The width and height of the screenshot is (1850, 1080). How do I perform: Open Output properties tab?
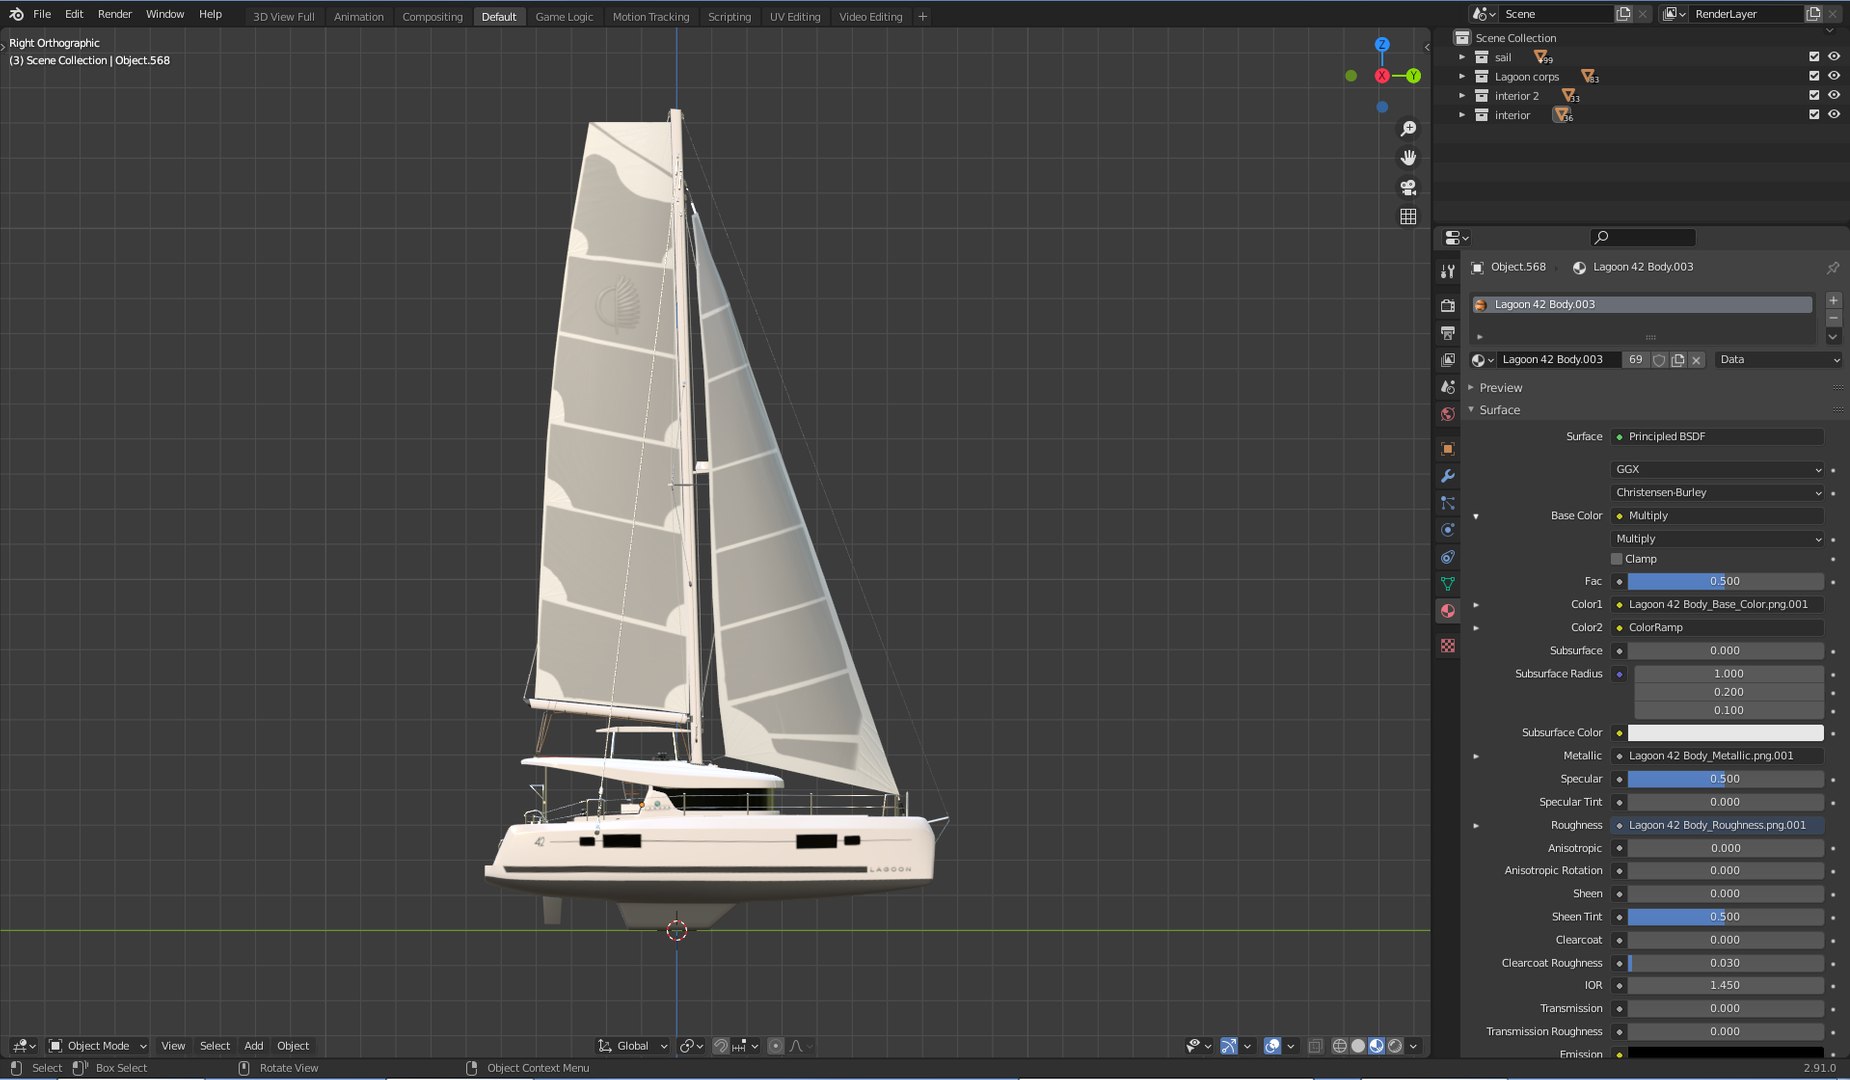pyautogui.click(x=1447, y=332)
